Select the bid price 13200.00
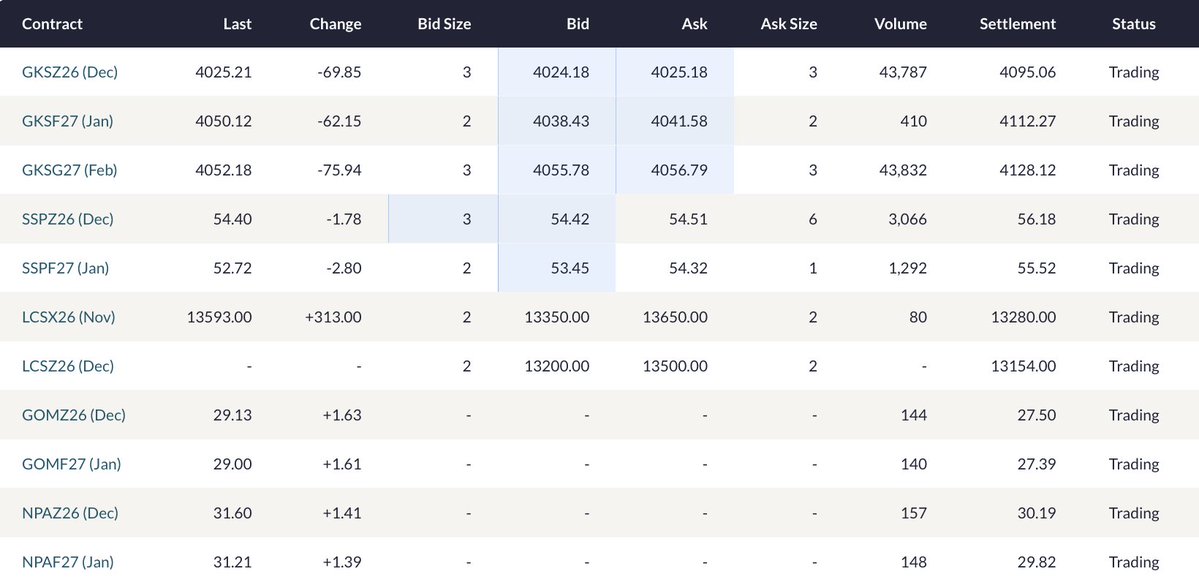The image size is (1199, 585). coord(557,366)
